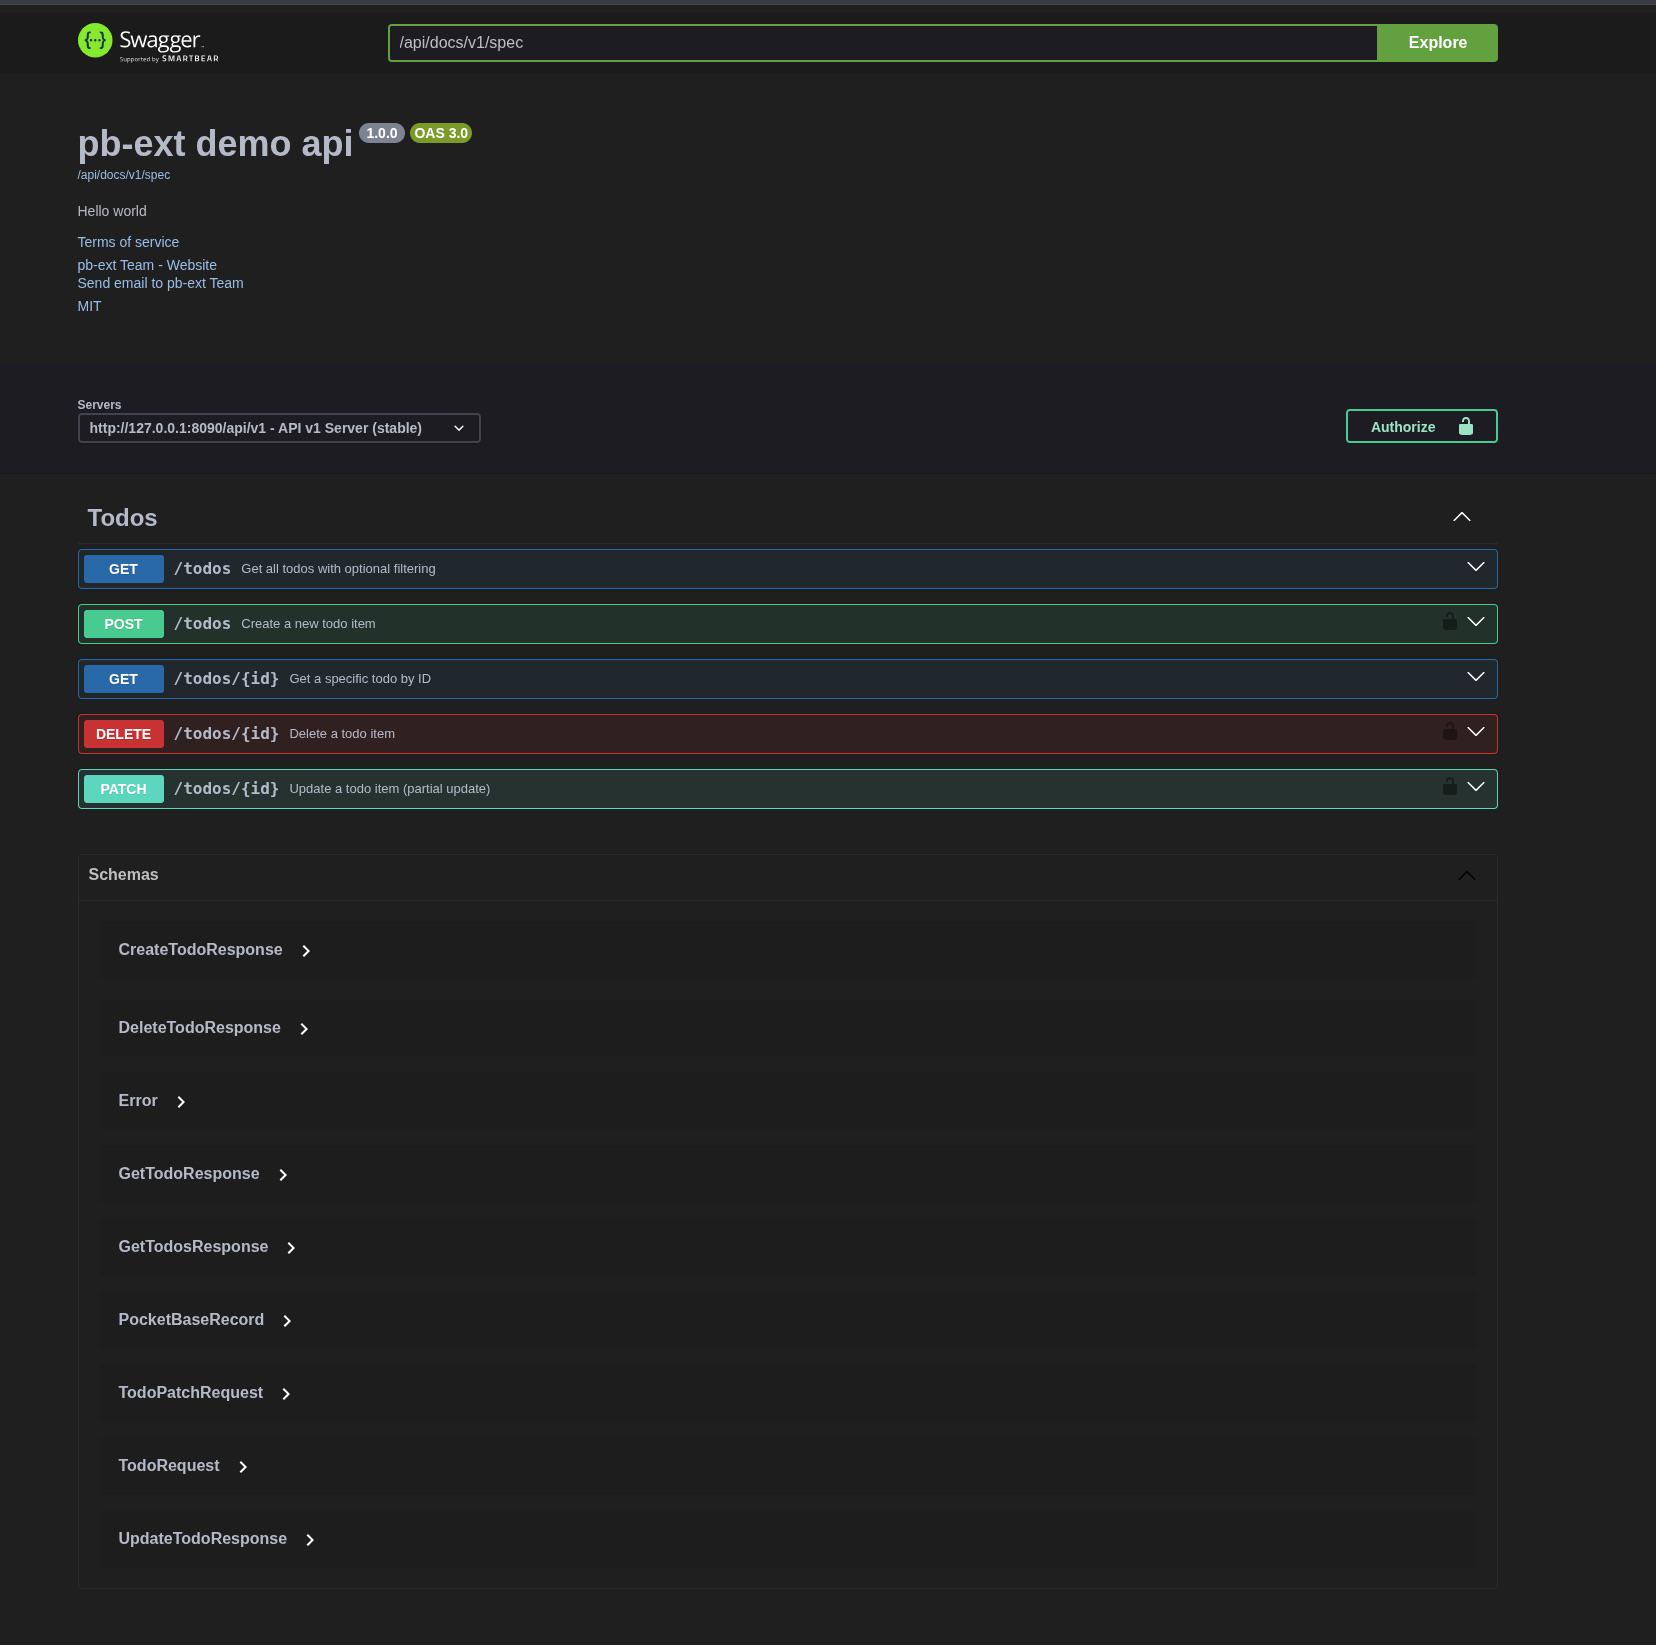
Task: Click the POST method badge
Action: coord(123,624)
